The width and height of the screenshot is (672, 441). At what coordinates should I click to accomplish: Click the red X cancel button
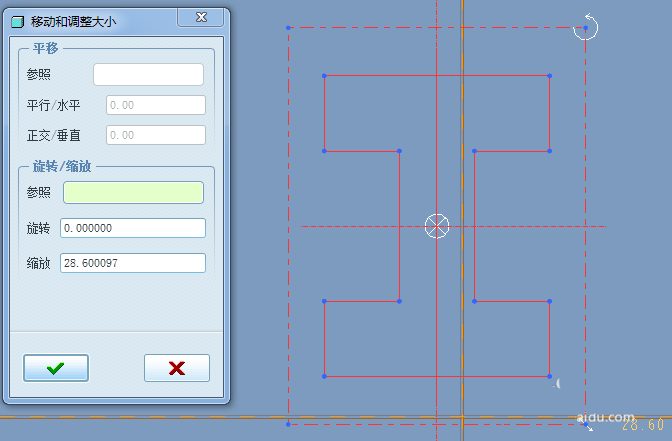click(x=177, y=368)
